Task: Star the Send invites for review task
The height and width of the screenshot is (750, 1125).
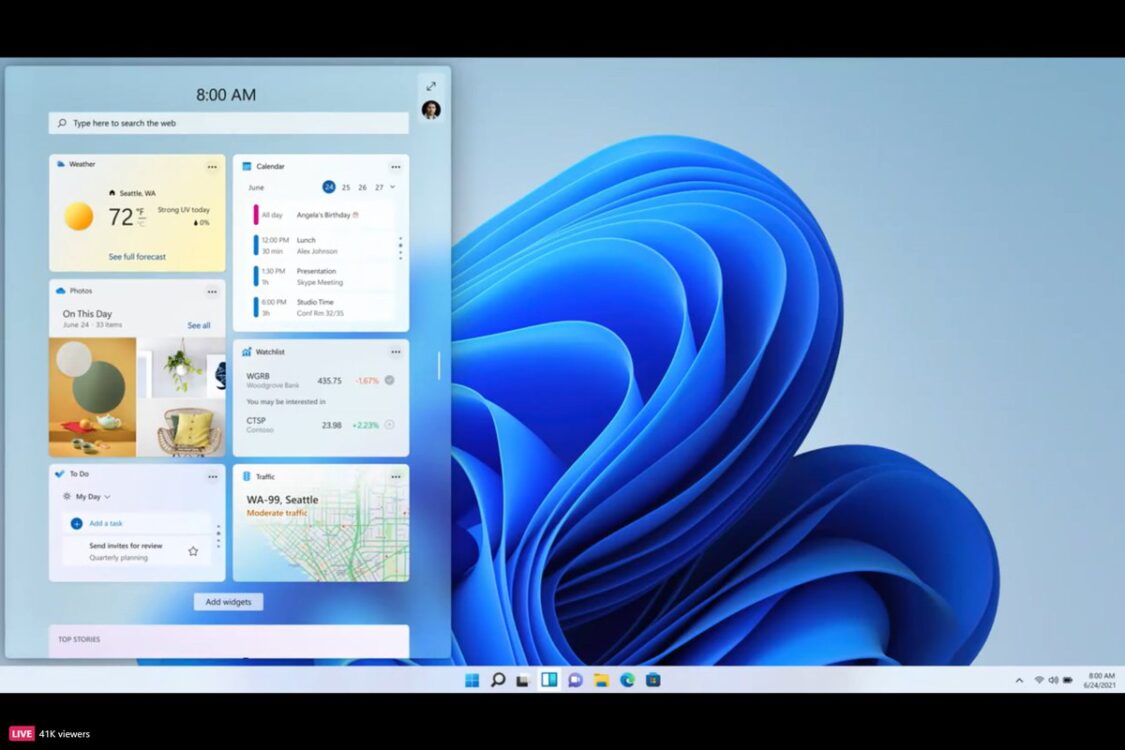Action: tap(193, 551)
